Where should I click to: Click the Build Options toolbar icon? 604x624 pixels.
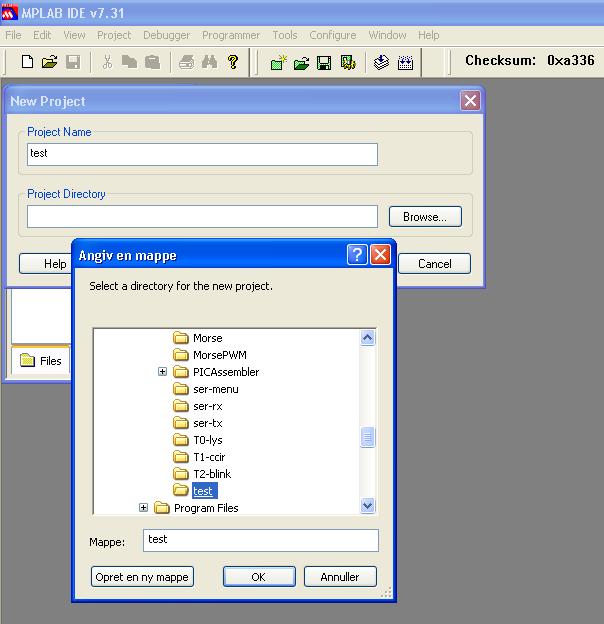pos(348,62)
